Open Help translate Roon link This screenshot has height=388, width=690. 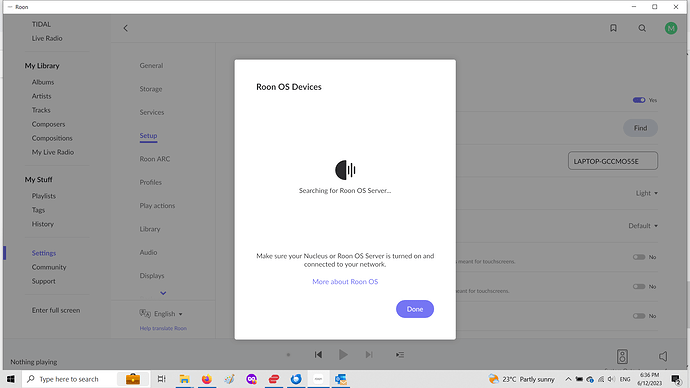[x=163, y=328]
